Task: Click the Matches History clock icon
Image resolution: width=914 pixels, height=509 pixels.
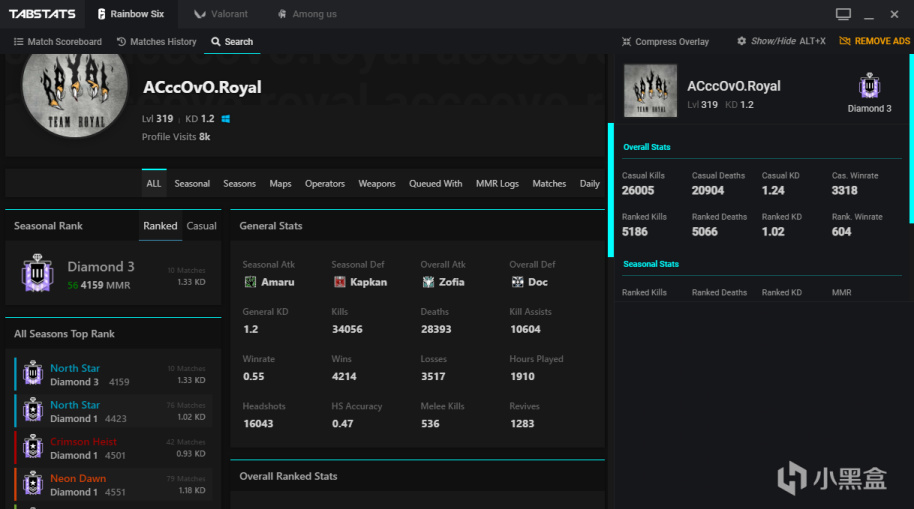Action: click(x=121, y=41)
